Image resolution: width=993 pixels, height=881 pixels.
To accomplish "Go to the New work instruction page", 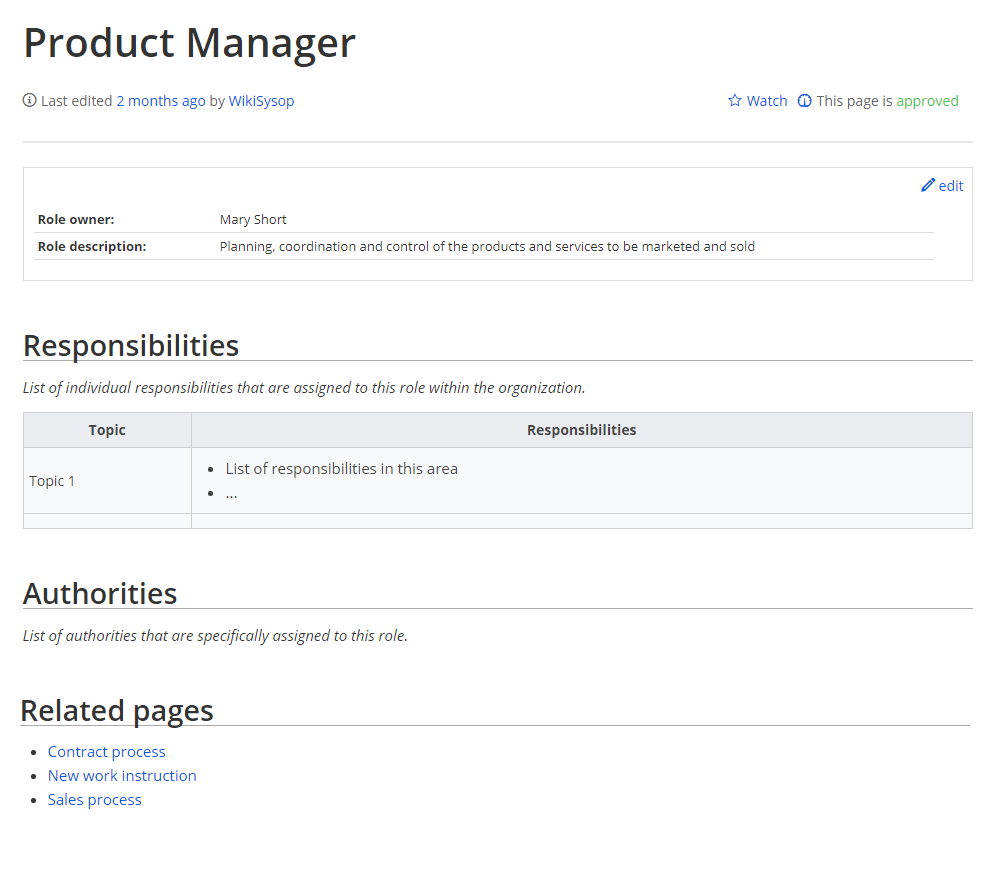I will pyautogui.click(x=122, y=776).
